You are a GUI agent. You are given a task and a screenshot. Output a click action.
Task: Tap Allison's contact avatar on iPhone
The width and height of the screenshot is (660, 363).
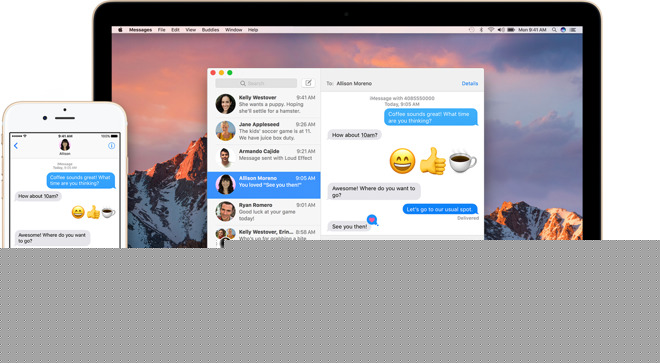[65, 145]
